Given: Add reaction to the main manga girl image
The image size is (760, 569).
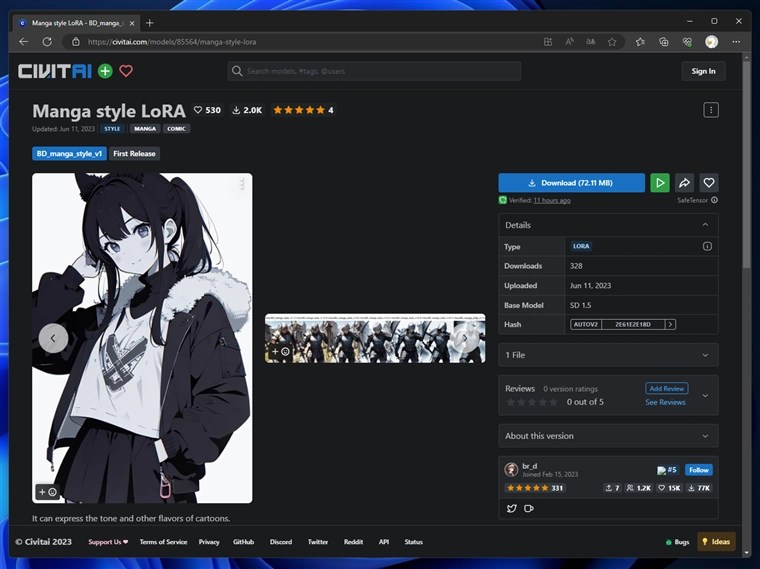Looking at the screenshot, I should pos(48,492).
